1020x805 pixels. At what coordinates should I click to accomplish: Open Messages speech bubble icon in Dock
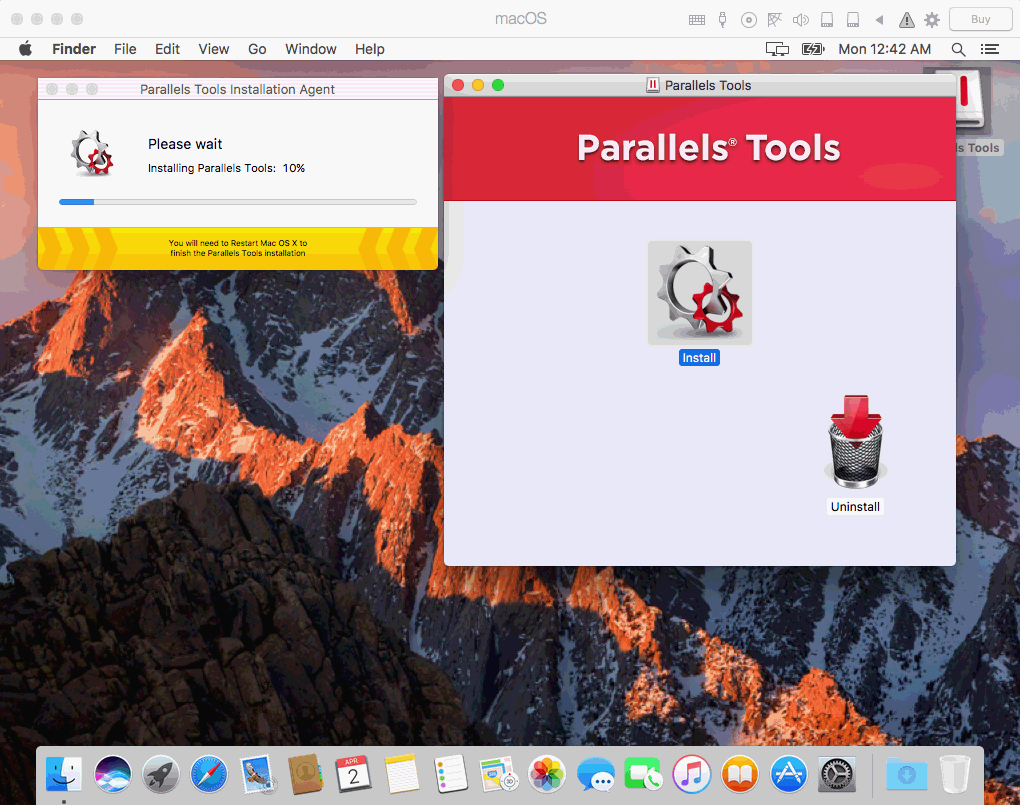595,774
